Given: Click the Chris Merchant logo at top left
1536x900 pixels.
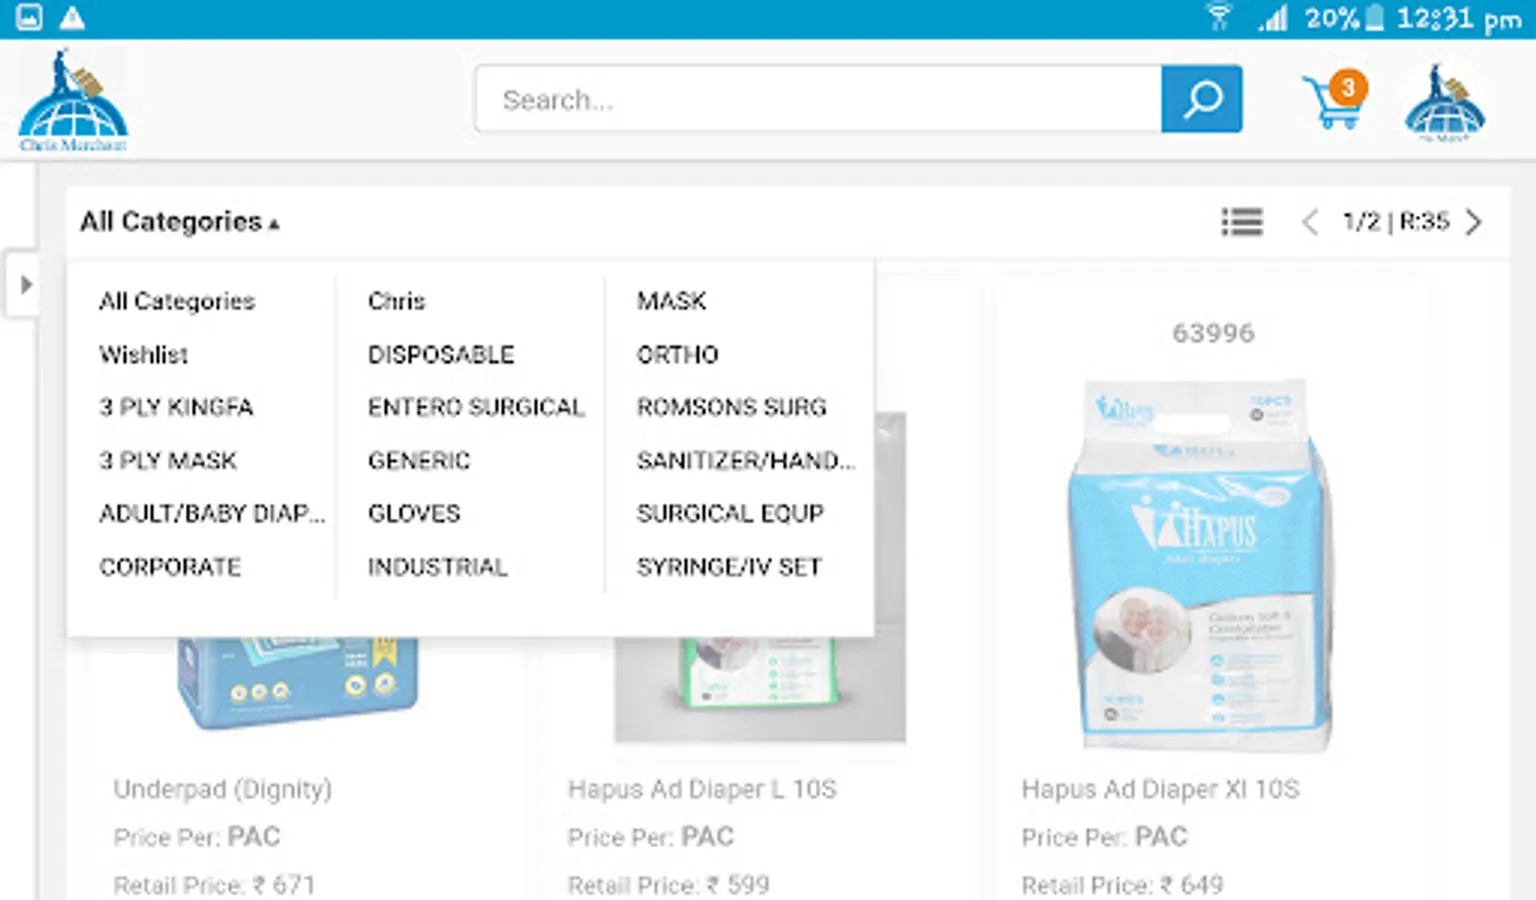Looking at the screenshot, I should pyautogui.click(x=73, y=101).
